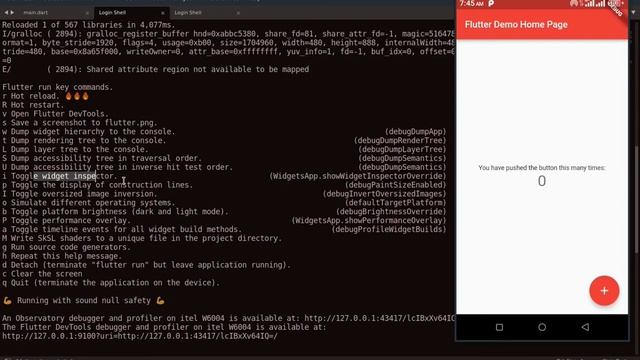This screenshot has width=640, height=360.
Task: Click 's Save a screenshot to flutter.png.' line
Action: 80,123
